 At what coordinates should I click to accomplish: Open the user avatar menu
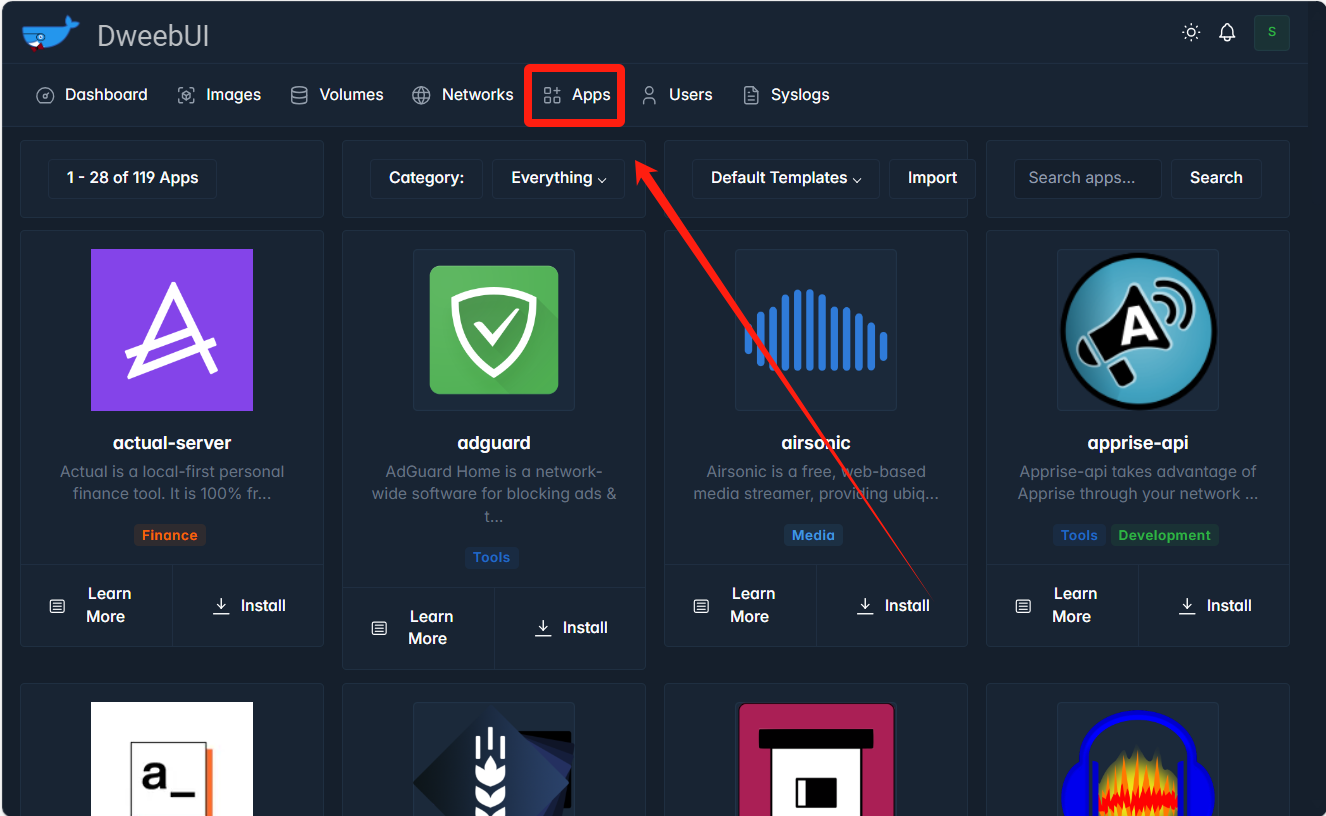click(x=1271, y=33)
